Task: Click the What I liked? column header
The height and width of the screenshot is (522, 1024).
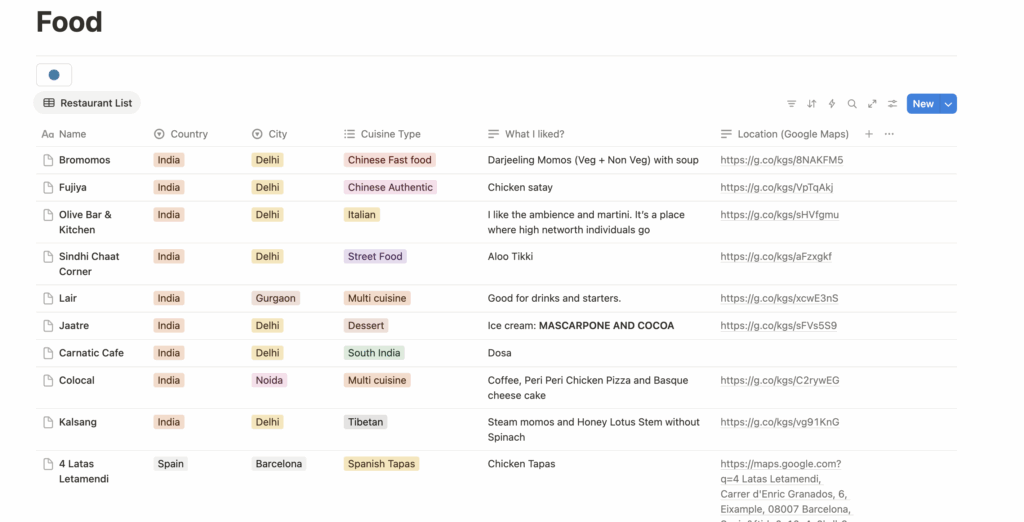Action: pyautogui.click(x=534, y=134)
